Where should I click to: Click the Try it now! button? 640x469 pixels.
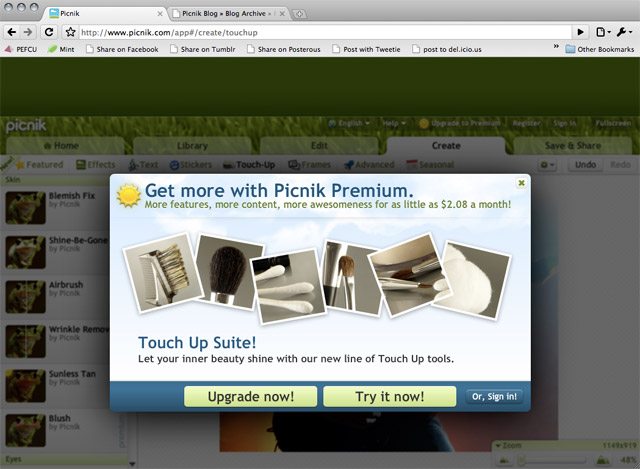coord(389,396)
